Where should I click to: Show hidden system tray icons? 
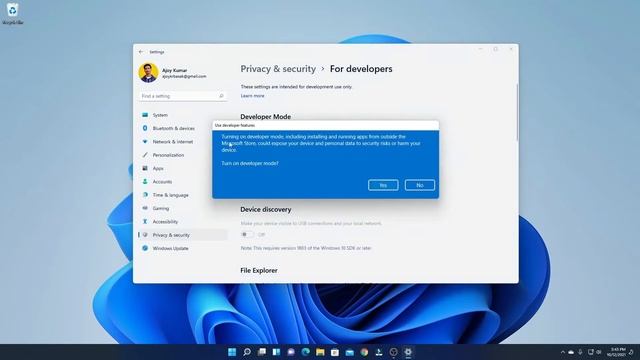[x=563, y=352]
